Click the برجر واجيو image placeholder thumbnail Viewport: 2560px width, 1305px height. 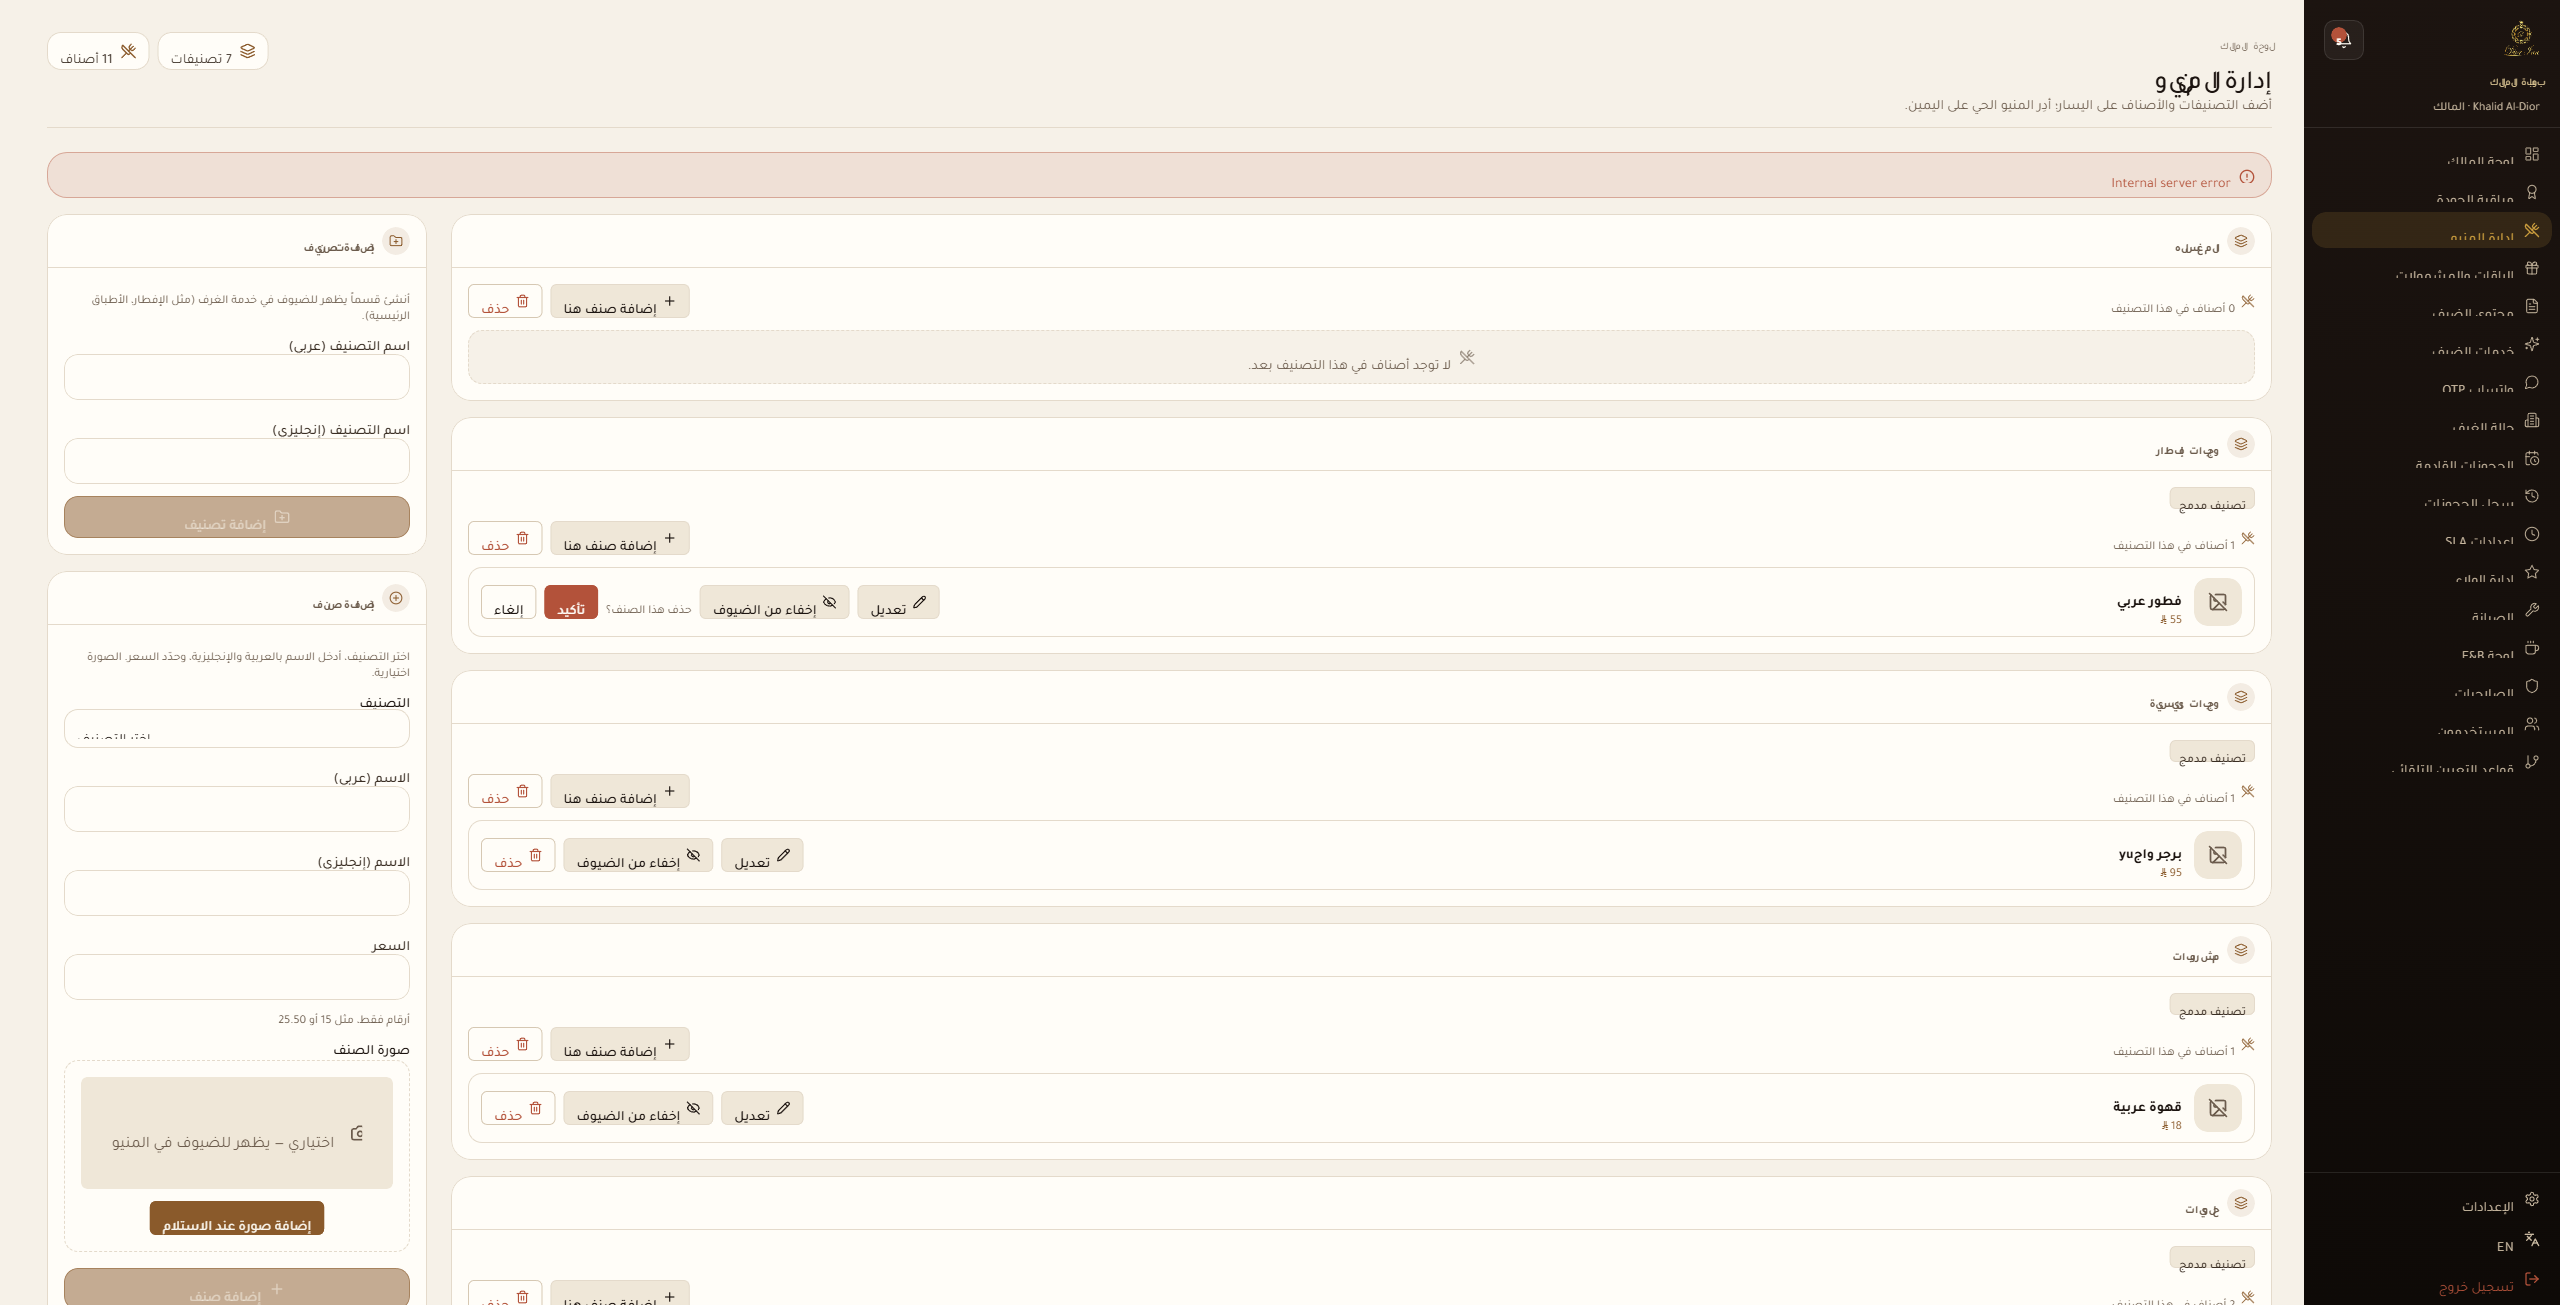2218,855
